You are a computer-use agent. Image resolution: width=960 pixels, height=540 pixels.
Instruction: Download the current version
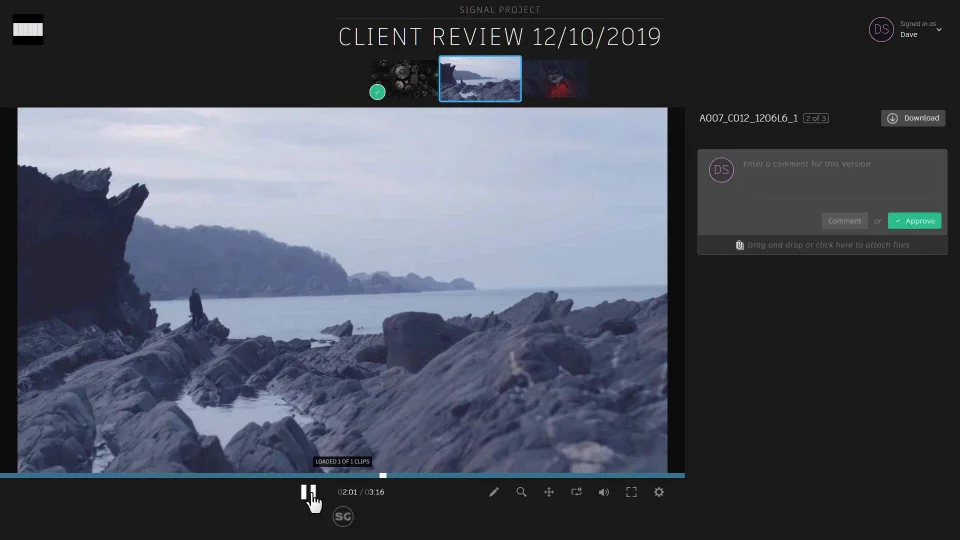click(913, 118)
